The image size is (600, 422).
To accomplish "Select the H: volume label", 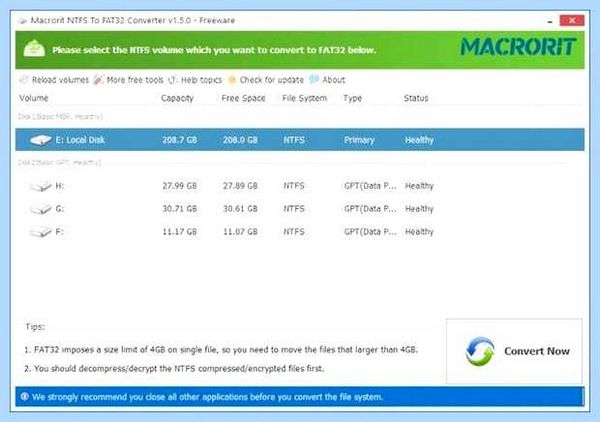I will click(60, 186).
